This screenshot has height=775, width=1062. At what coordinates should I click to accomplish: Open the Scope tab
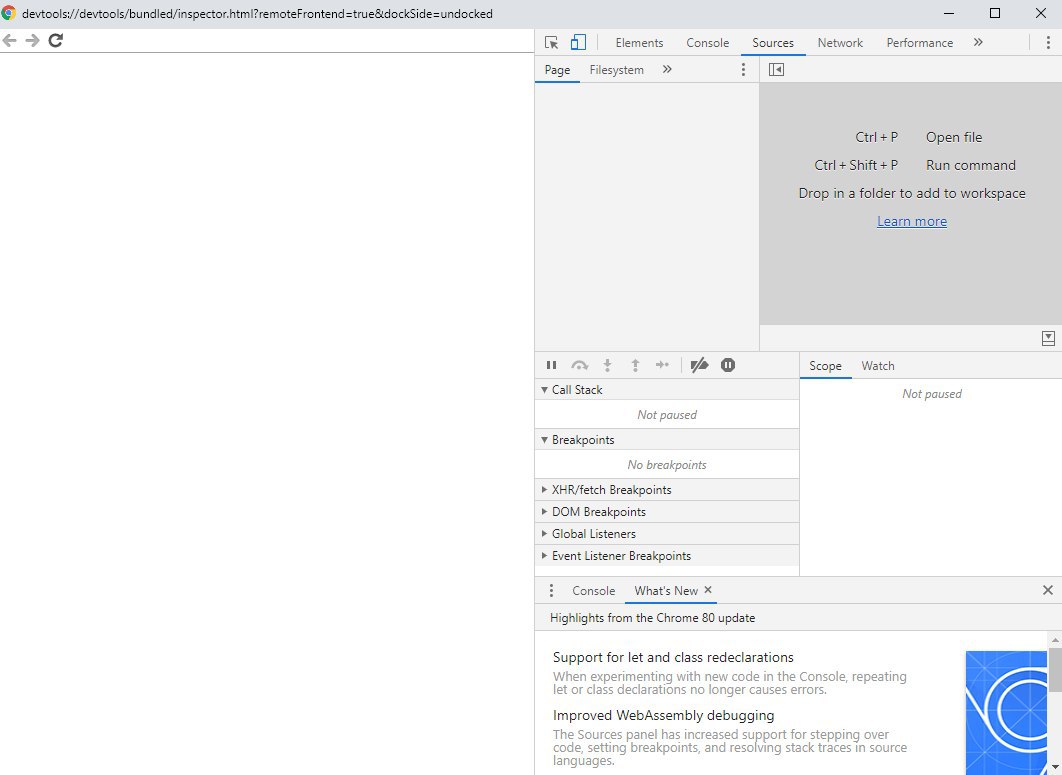click(x=825, y=366)
